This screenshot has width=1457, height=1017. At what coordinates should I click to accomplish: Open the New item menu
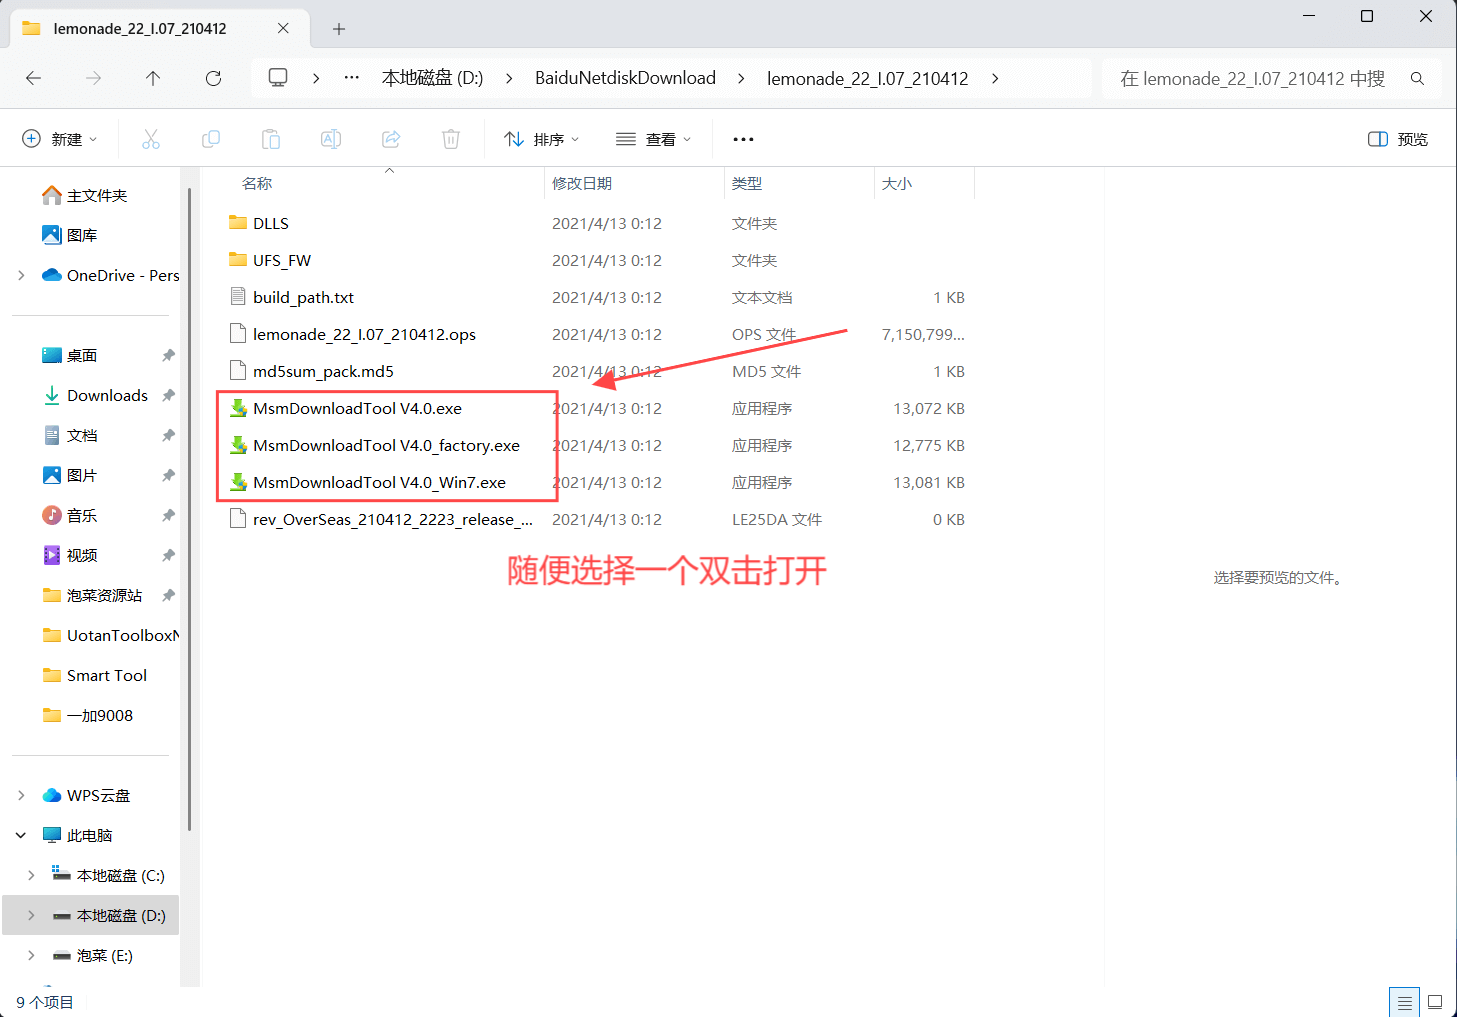point(60,139)
